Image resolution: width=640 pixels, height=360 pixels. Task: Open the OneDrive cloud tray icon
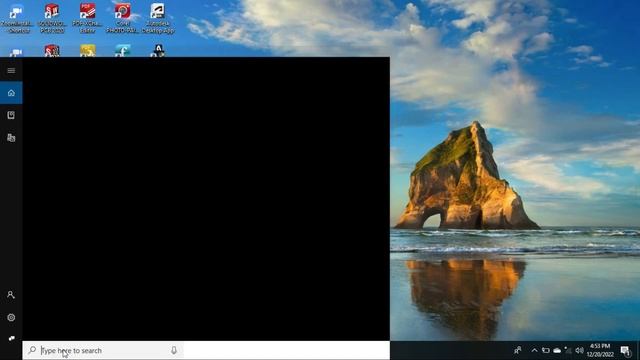pos(557,350)
